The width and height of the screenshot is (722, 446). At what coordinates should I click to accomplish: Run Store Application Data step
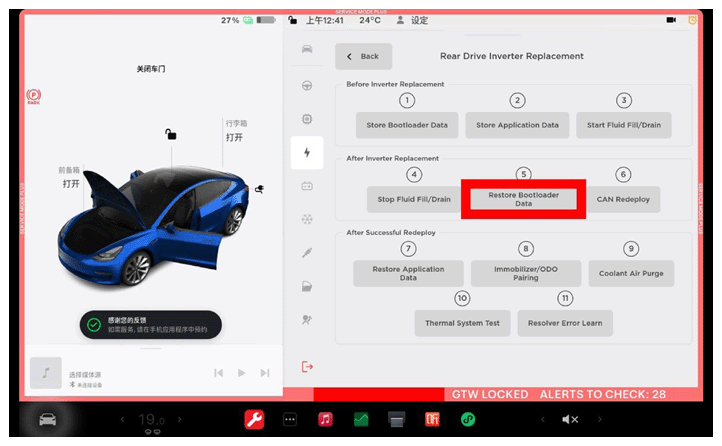pyautogui.click(x=517, y=125)
